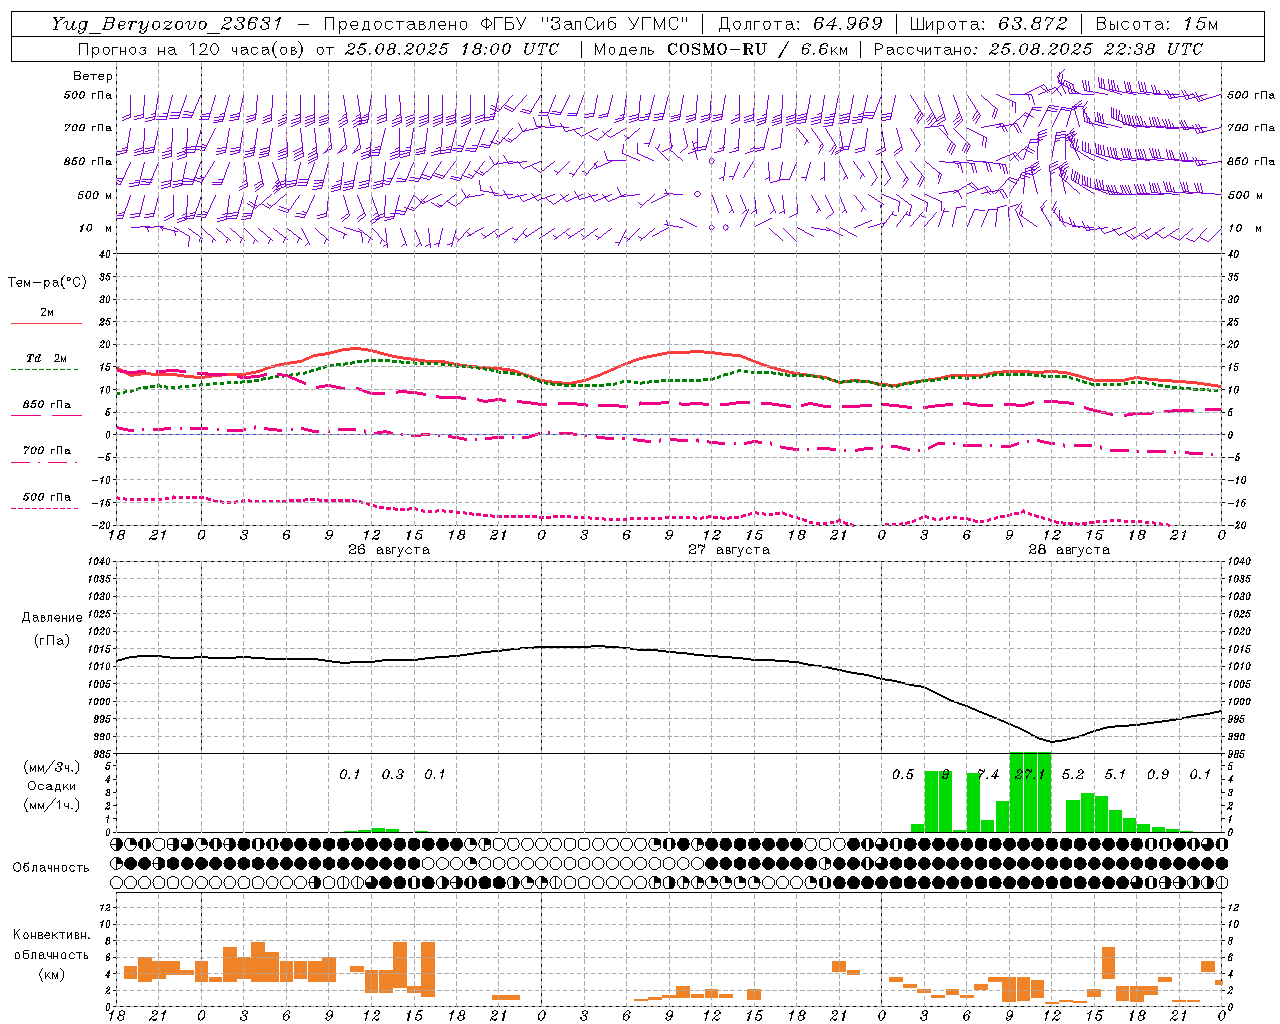Click the Конвективн. convective cloud label
The image size is (1280, 1024).
52,935
